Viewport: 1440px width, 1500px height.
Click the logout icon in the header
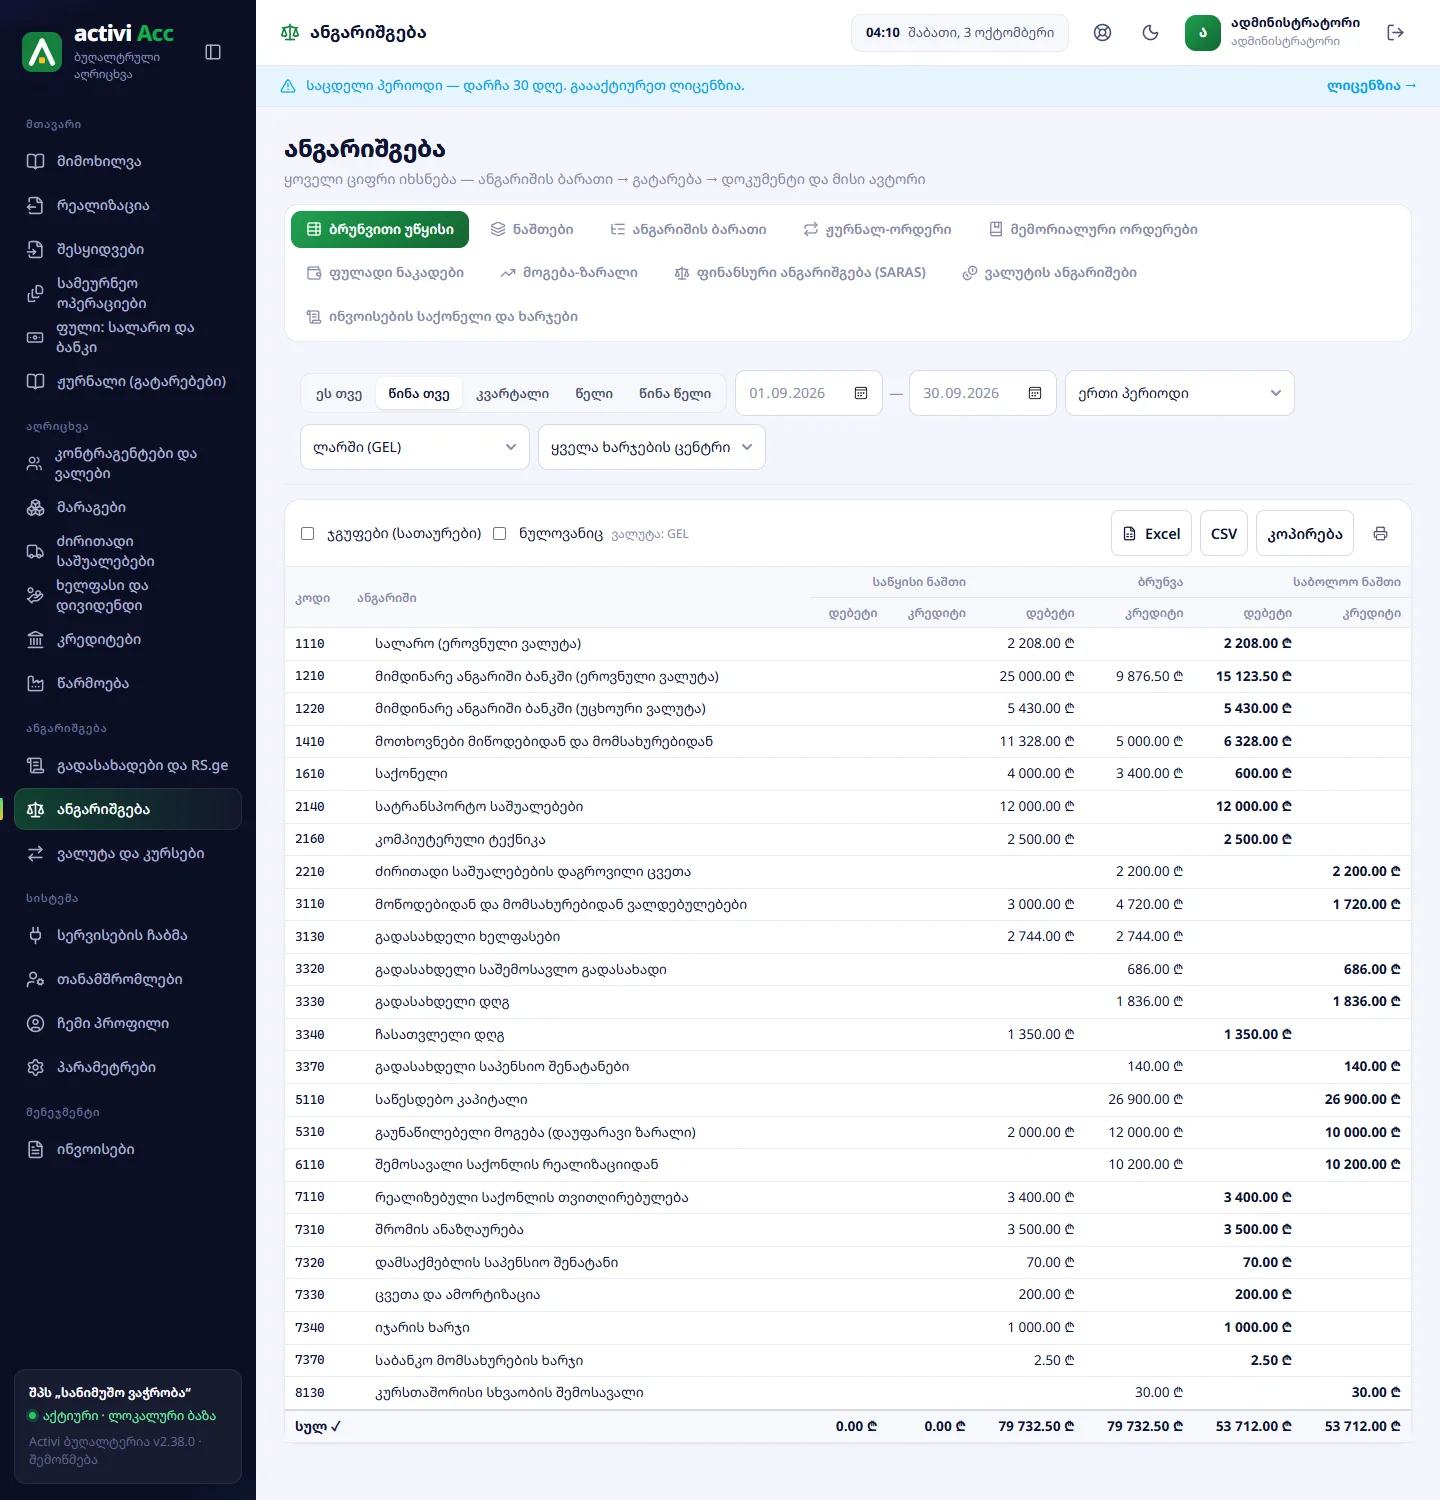pos(1396,33)
